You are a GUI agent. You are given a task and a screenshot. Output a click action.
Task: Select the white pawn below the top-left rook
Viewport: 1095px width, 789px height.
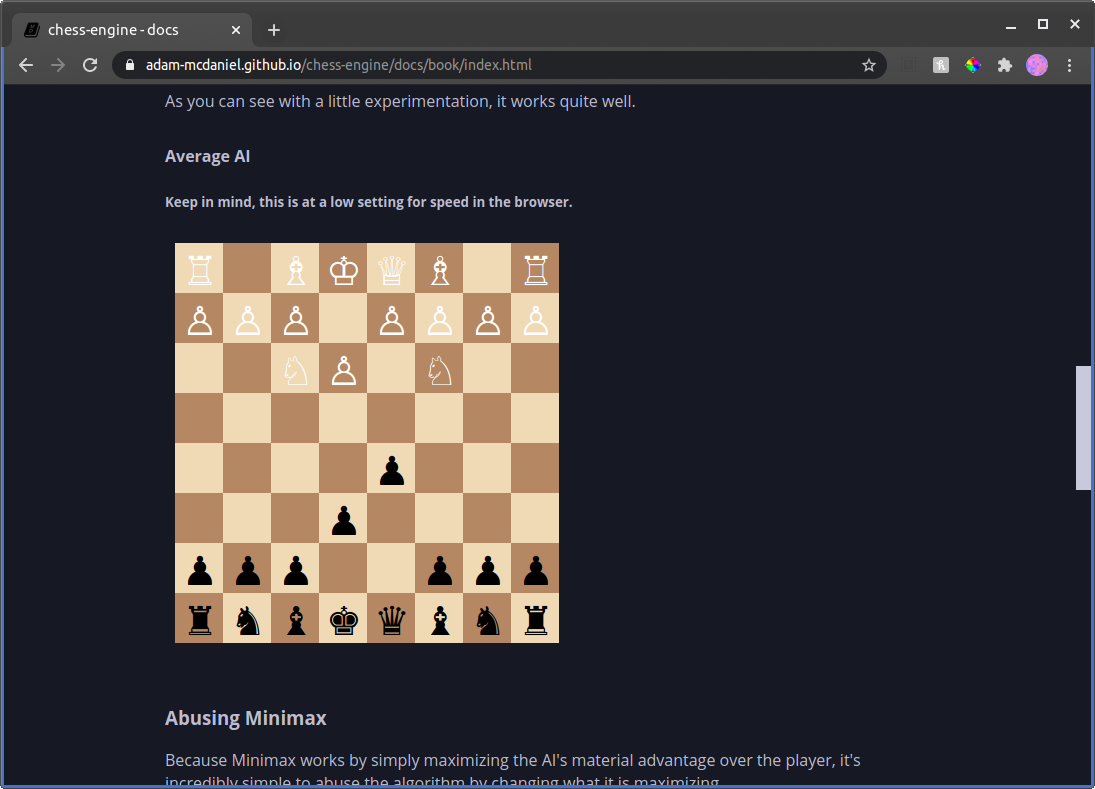(200, 319)
